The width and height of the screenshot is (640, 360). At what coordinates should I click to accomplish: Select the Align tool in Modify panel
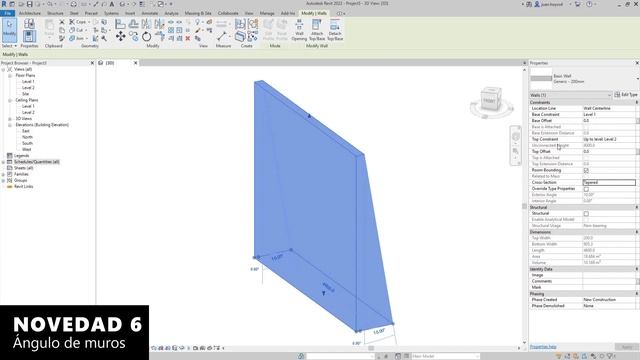(120, 24)
